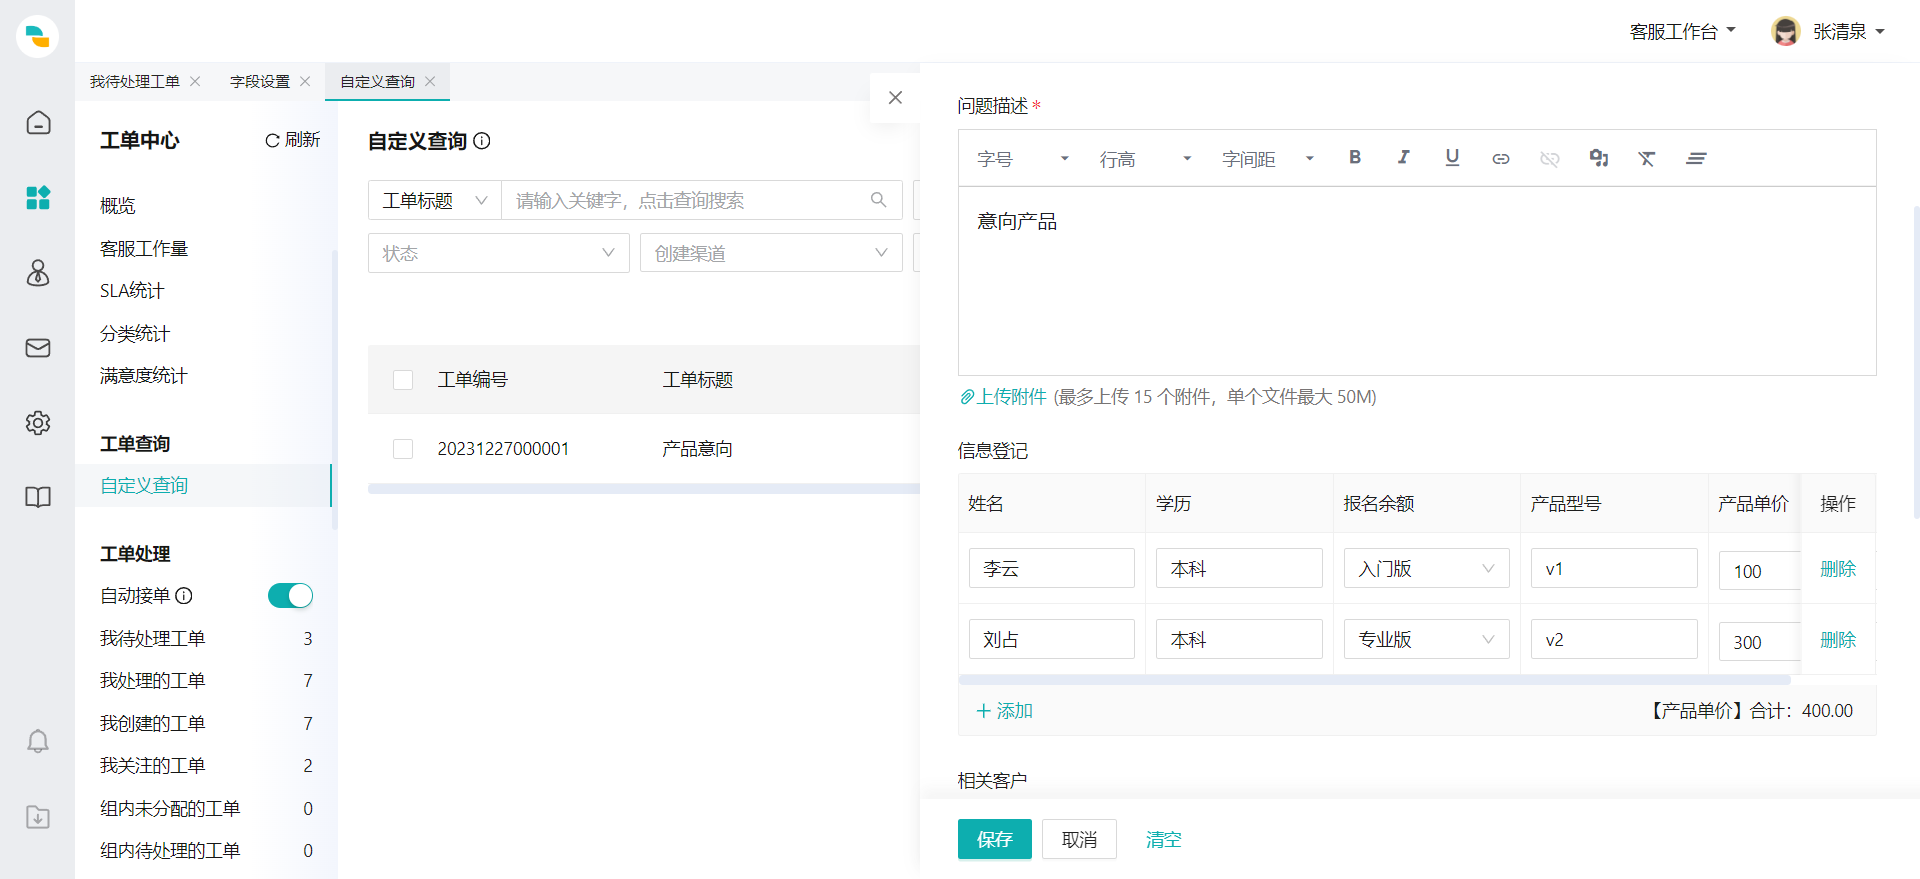Click the 刷新 refresh button
This screenshot has height=879, width=1920.
point(292,140)
